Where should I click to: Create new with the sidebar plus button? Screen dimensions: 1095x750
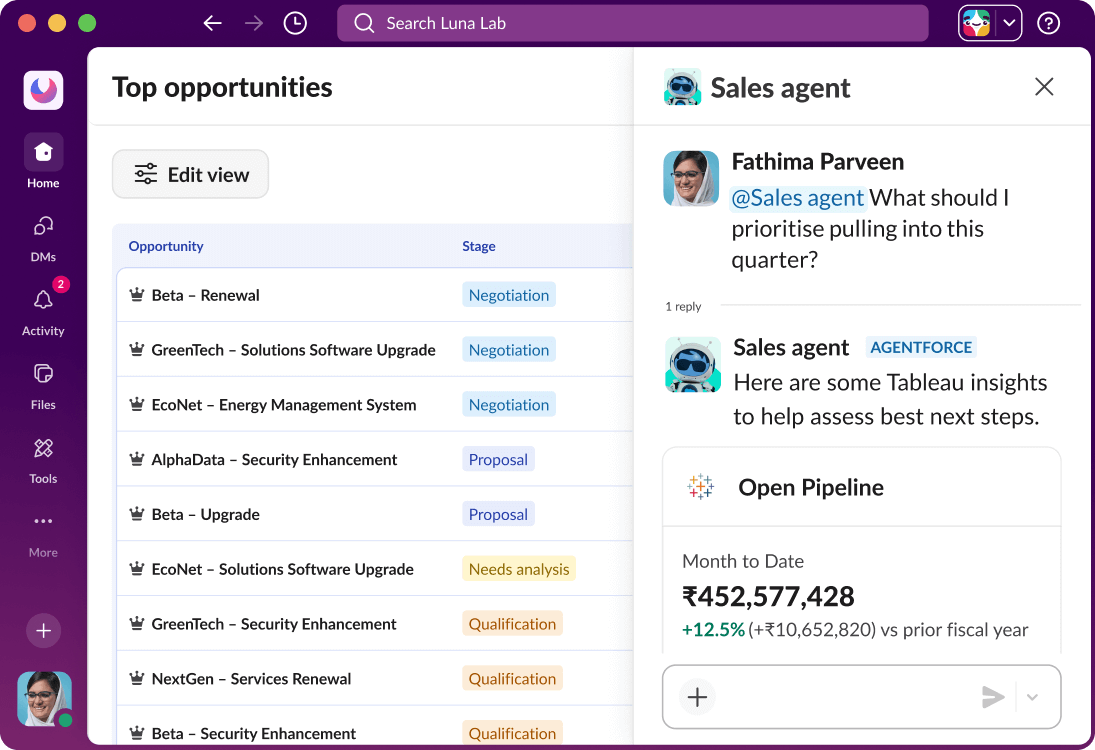pos(43,631)
